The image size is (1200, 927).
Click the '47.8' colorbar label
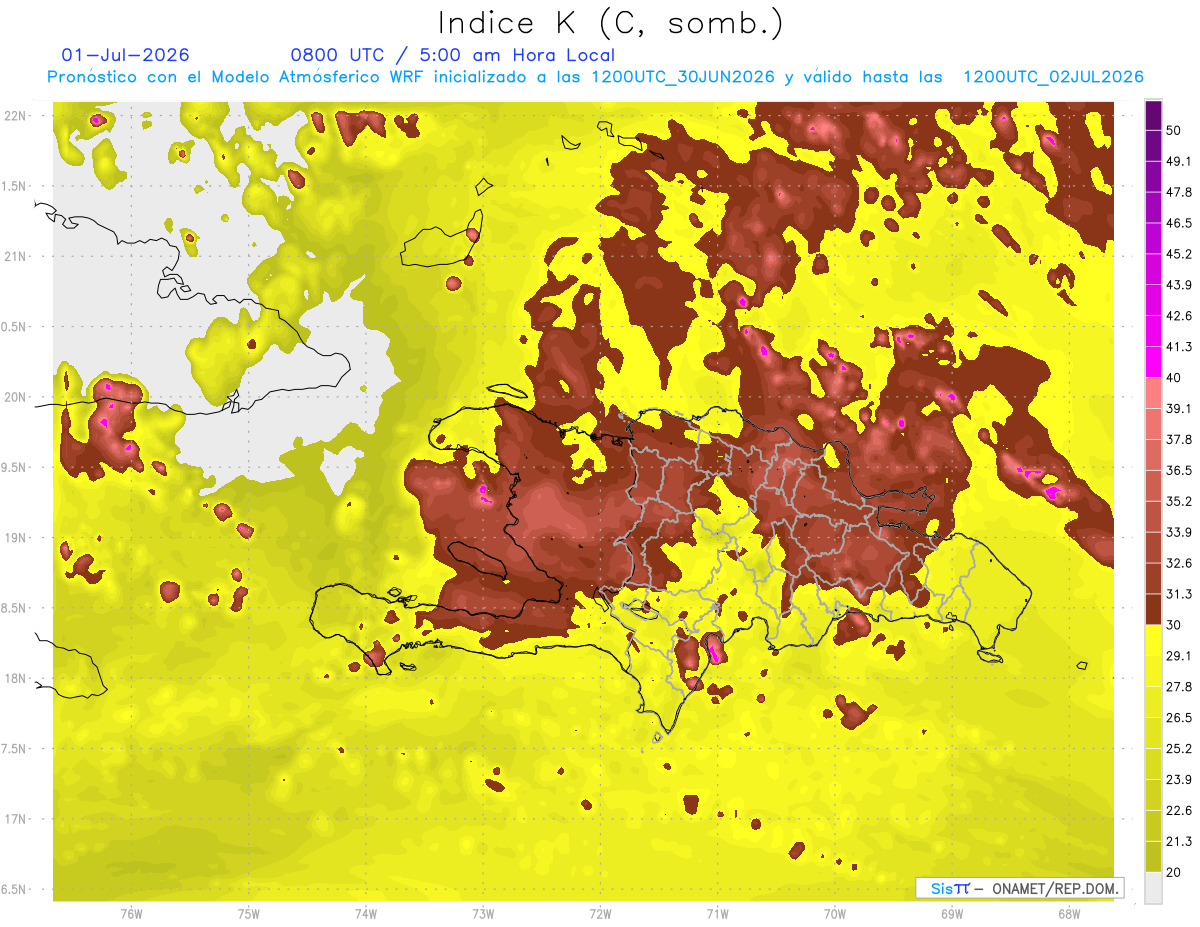[x=1179, y=192]
